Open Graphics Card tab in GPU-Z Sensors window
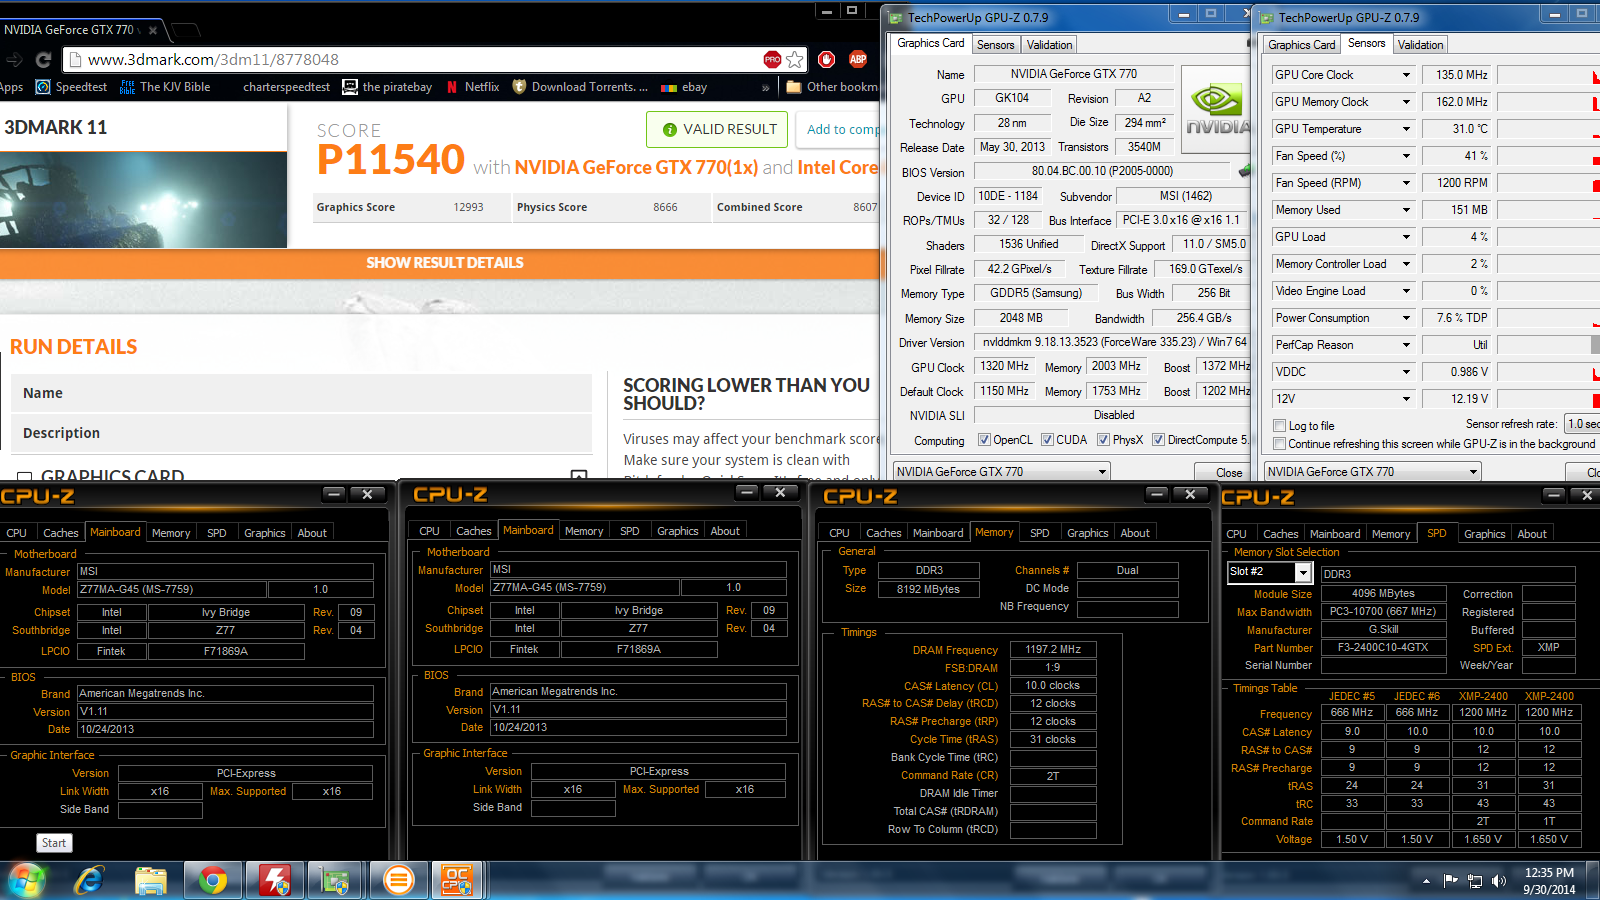This screenshot has width=1600, height=900. coord(1301,45)
